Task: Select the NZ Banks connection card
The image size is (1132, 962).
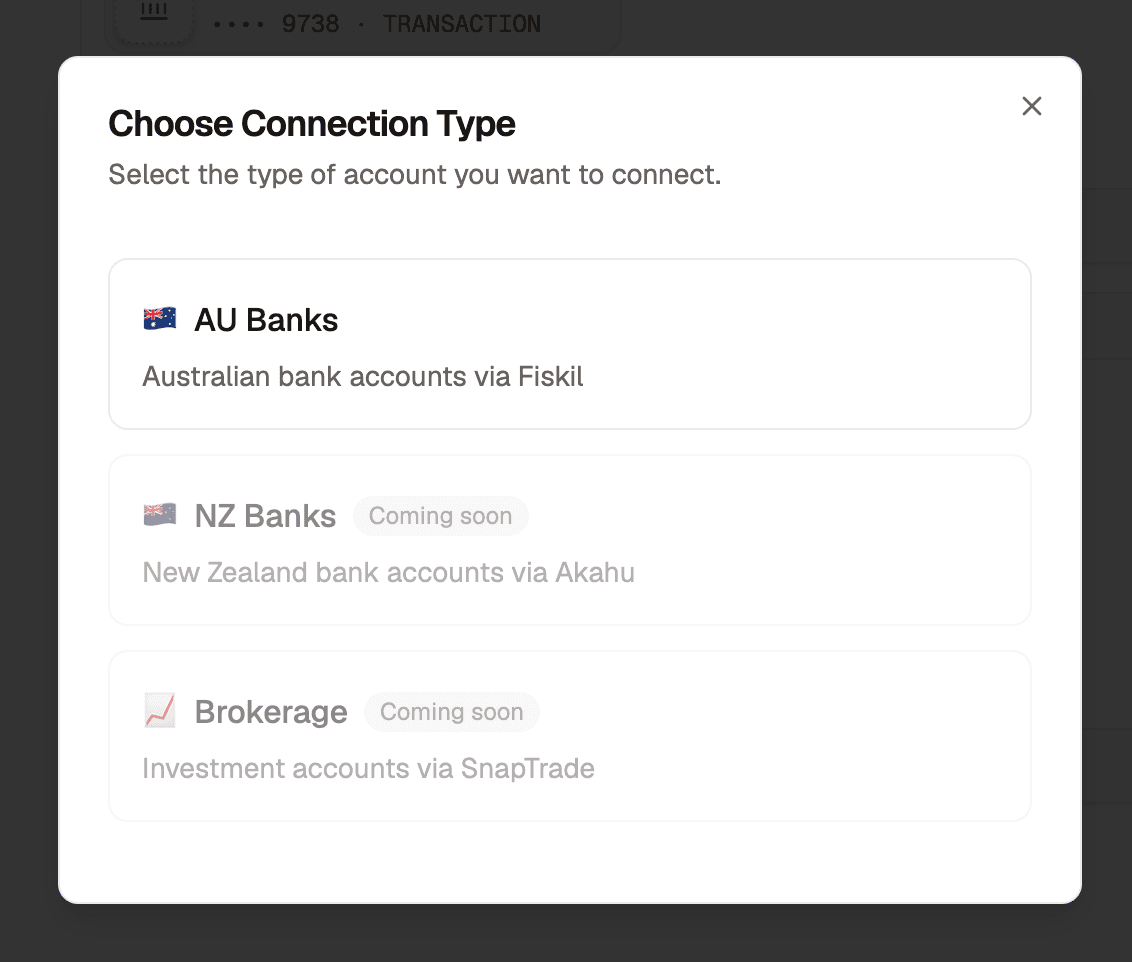Action: [x=569, y=540]
